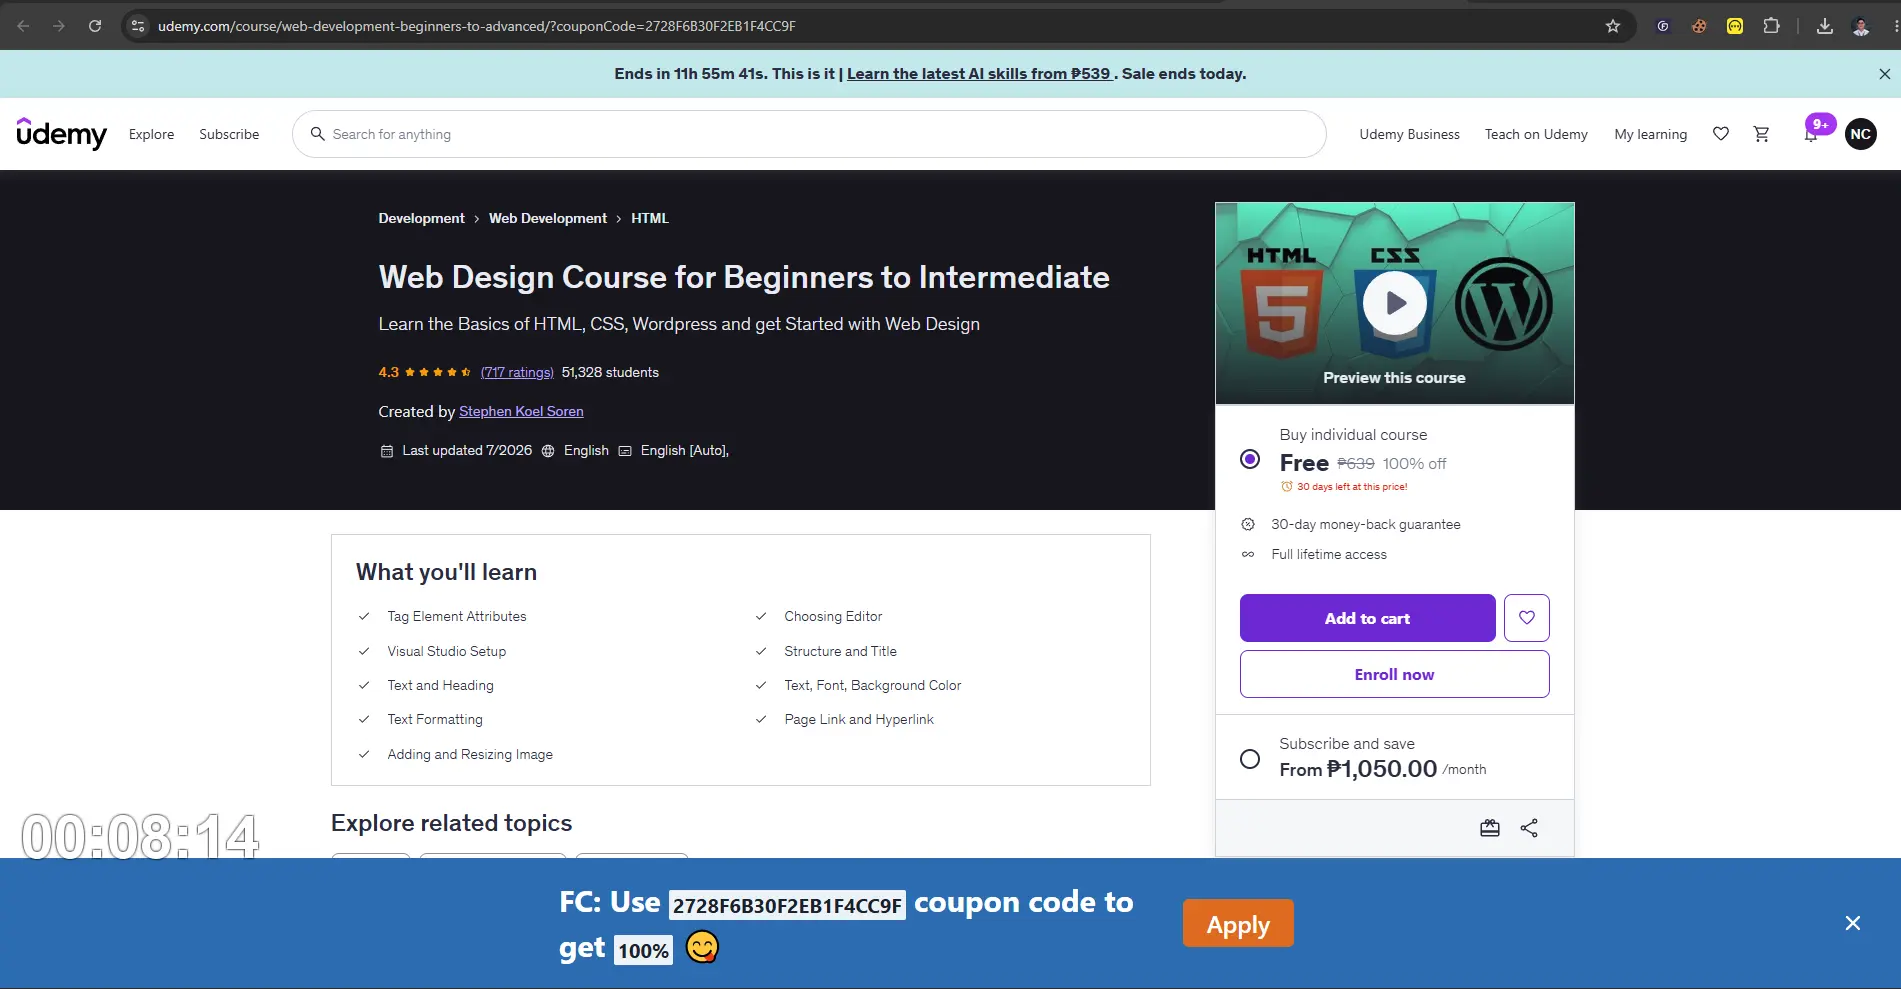Bookmark page with star icon
The width and height of the screenshot is (1901, 989).
[1613, 26]
